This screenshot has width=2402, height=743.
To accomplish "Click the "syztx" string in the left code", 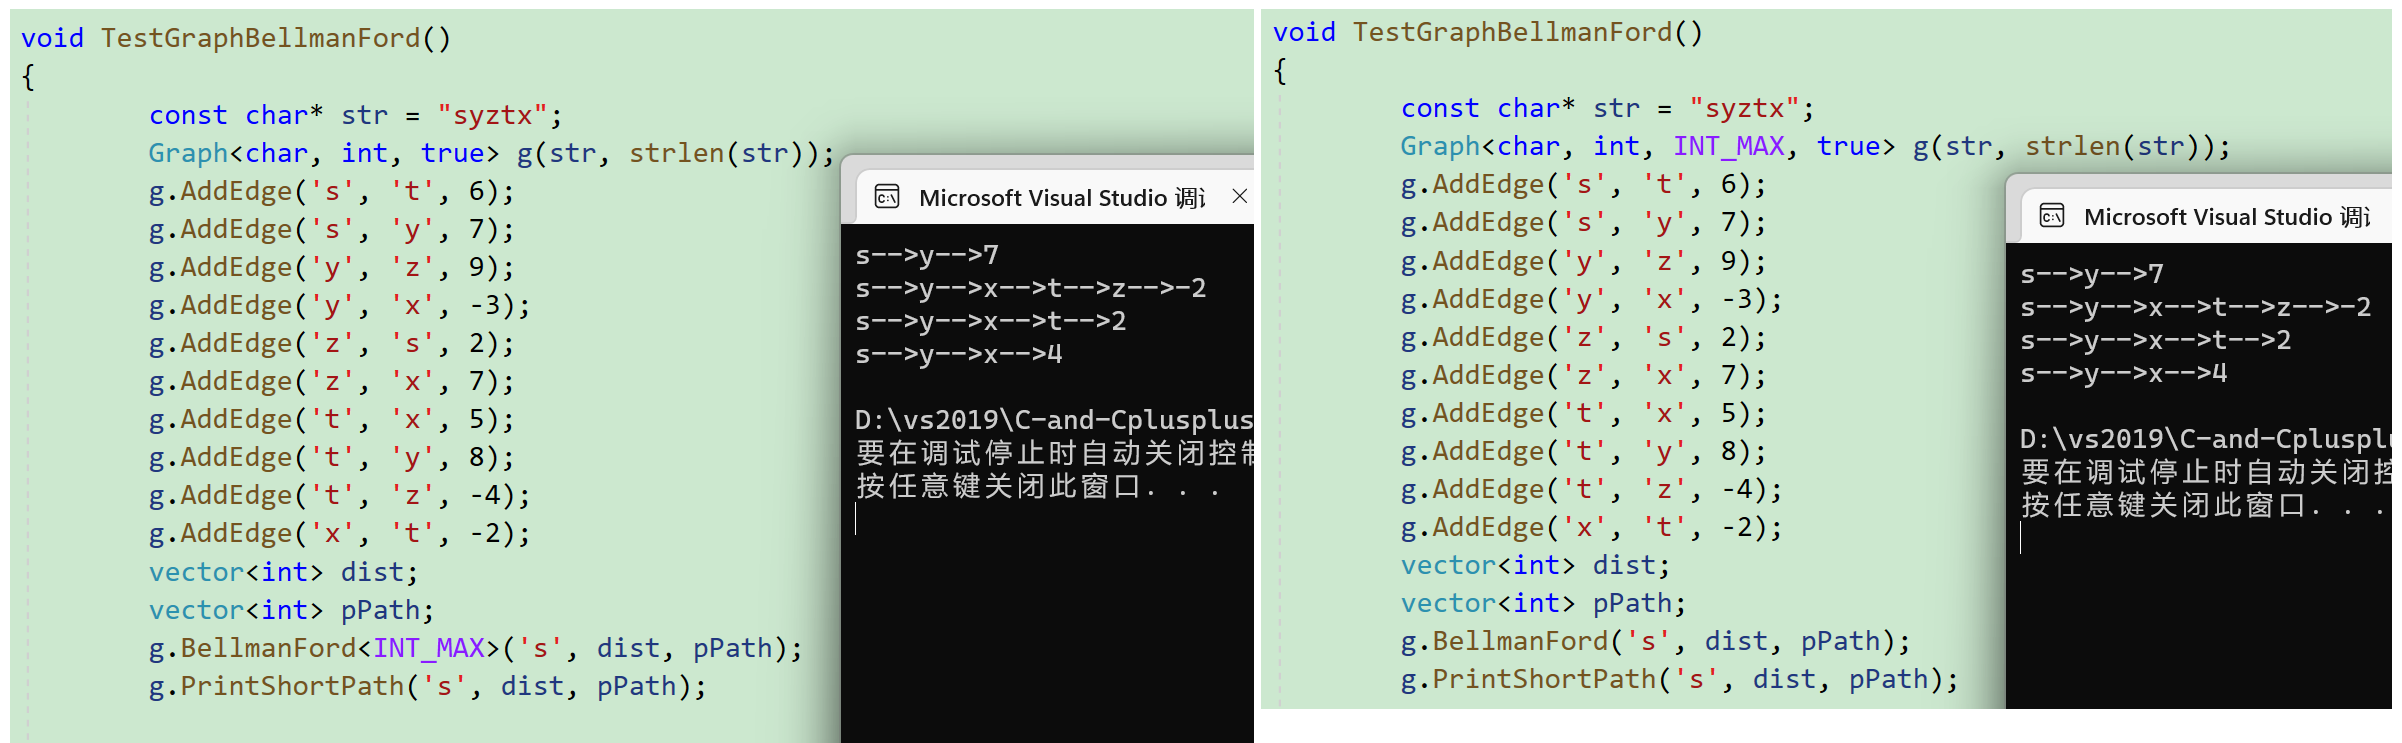I will tap(492, 115).
